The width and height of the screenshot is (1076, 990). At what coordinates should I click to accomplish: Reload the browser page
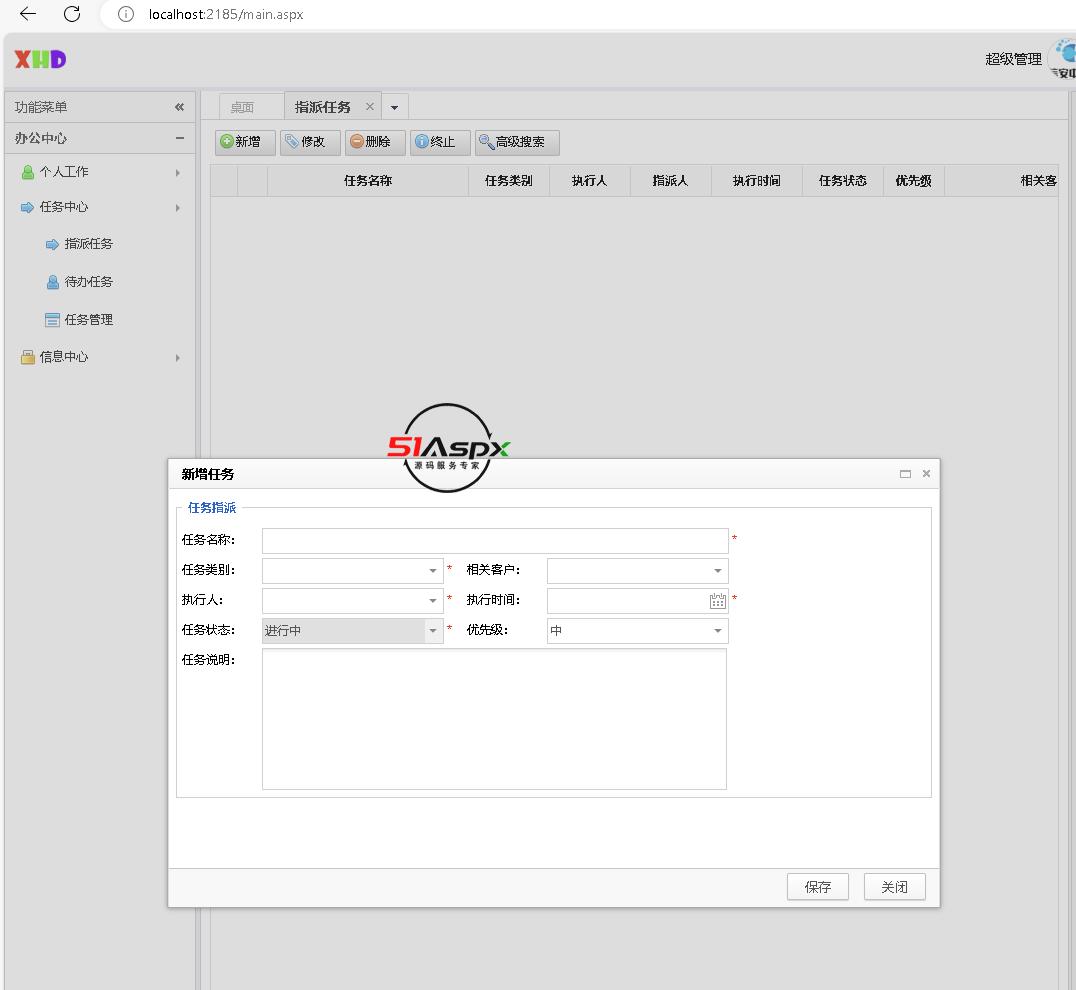pos(72,14)
